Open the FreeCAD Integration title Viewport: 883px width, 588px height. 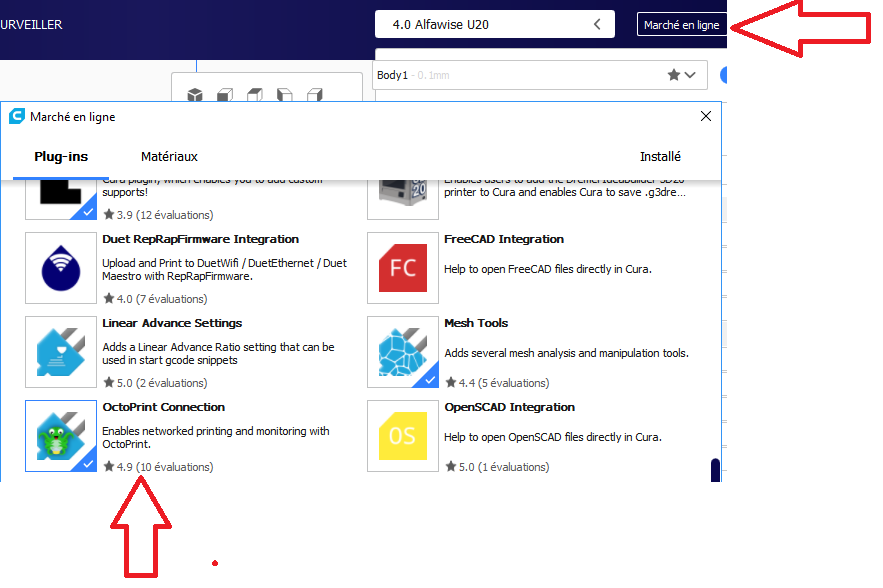[503, 239]
